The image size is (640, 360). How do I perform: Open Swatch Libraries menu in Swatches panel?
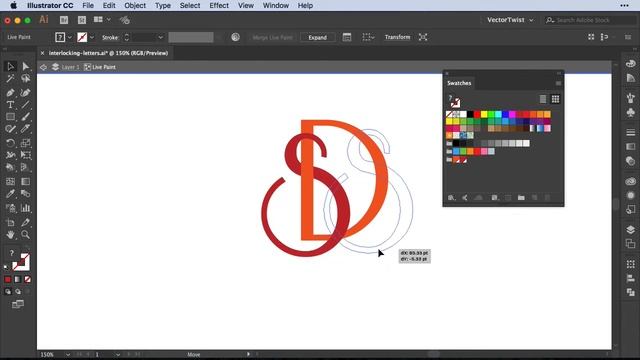pos(451,198)
